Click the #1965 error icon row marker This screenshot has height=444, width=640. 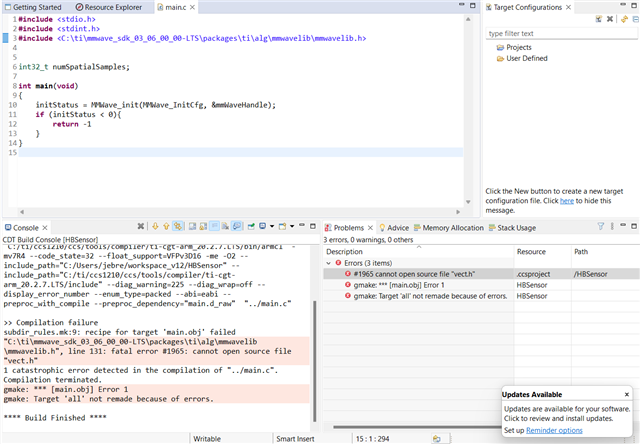(x=348, y=274)
